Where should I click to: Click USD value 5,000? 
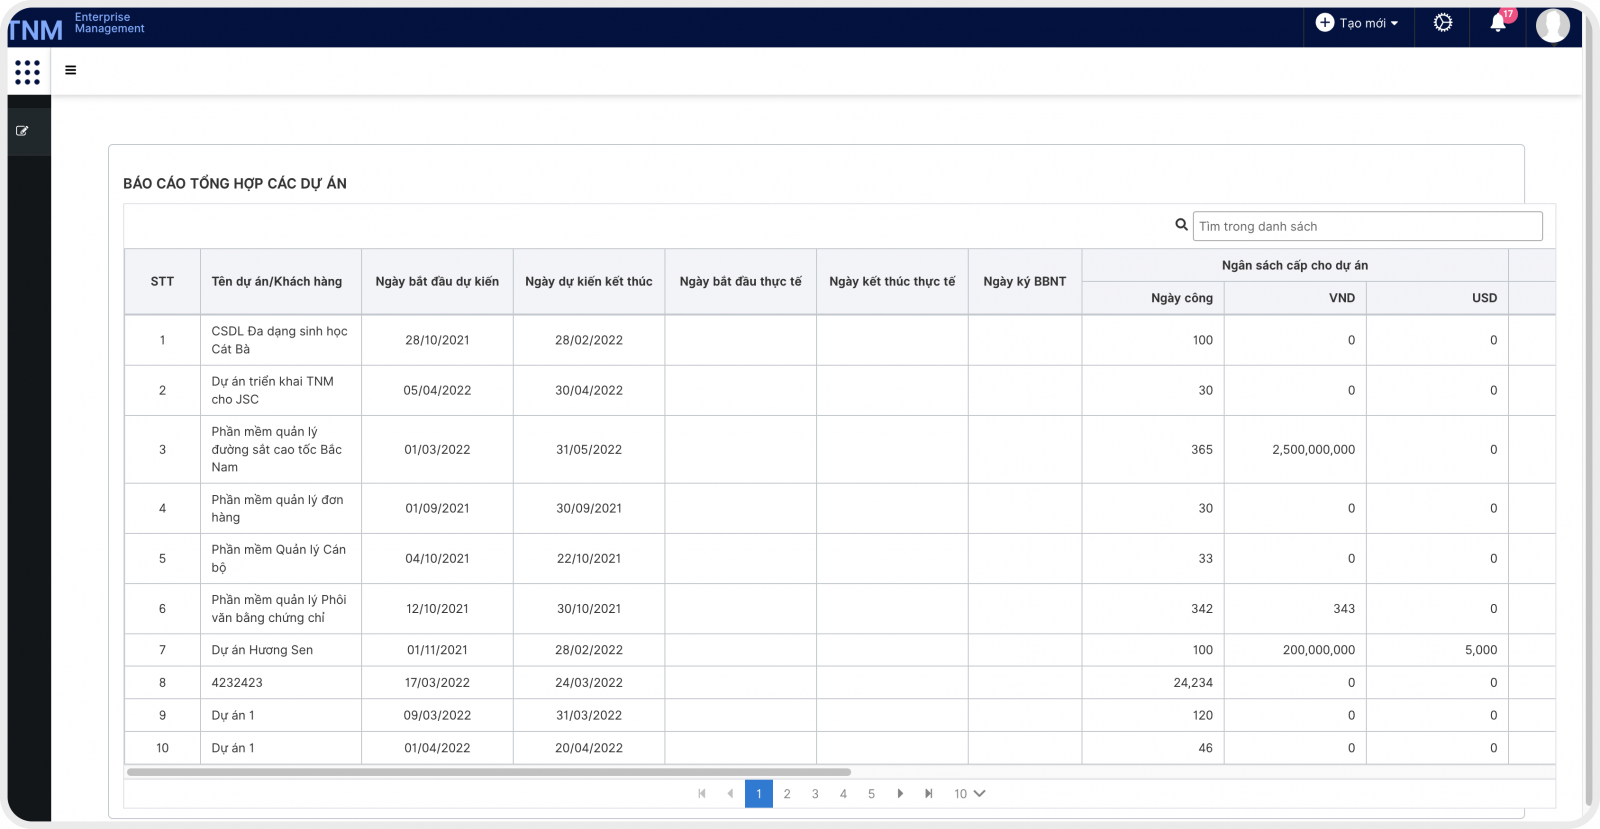(x=1481, y=650)
